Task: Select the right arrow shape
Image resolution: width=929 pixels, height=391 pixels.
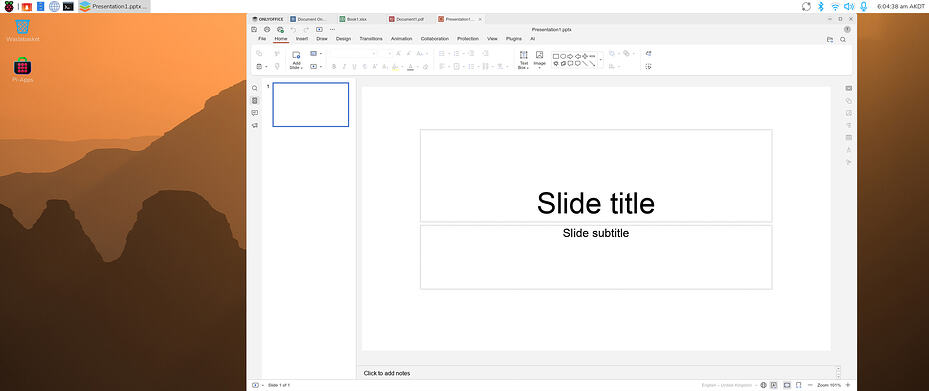Action: [x=570, y=56]
